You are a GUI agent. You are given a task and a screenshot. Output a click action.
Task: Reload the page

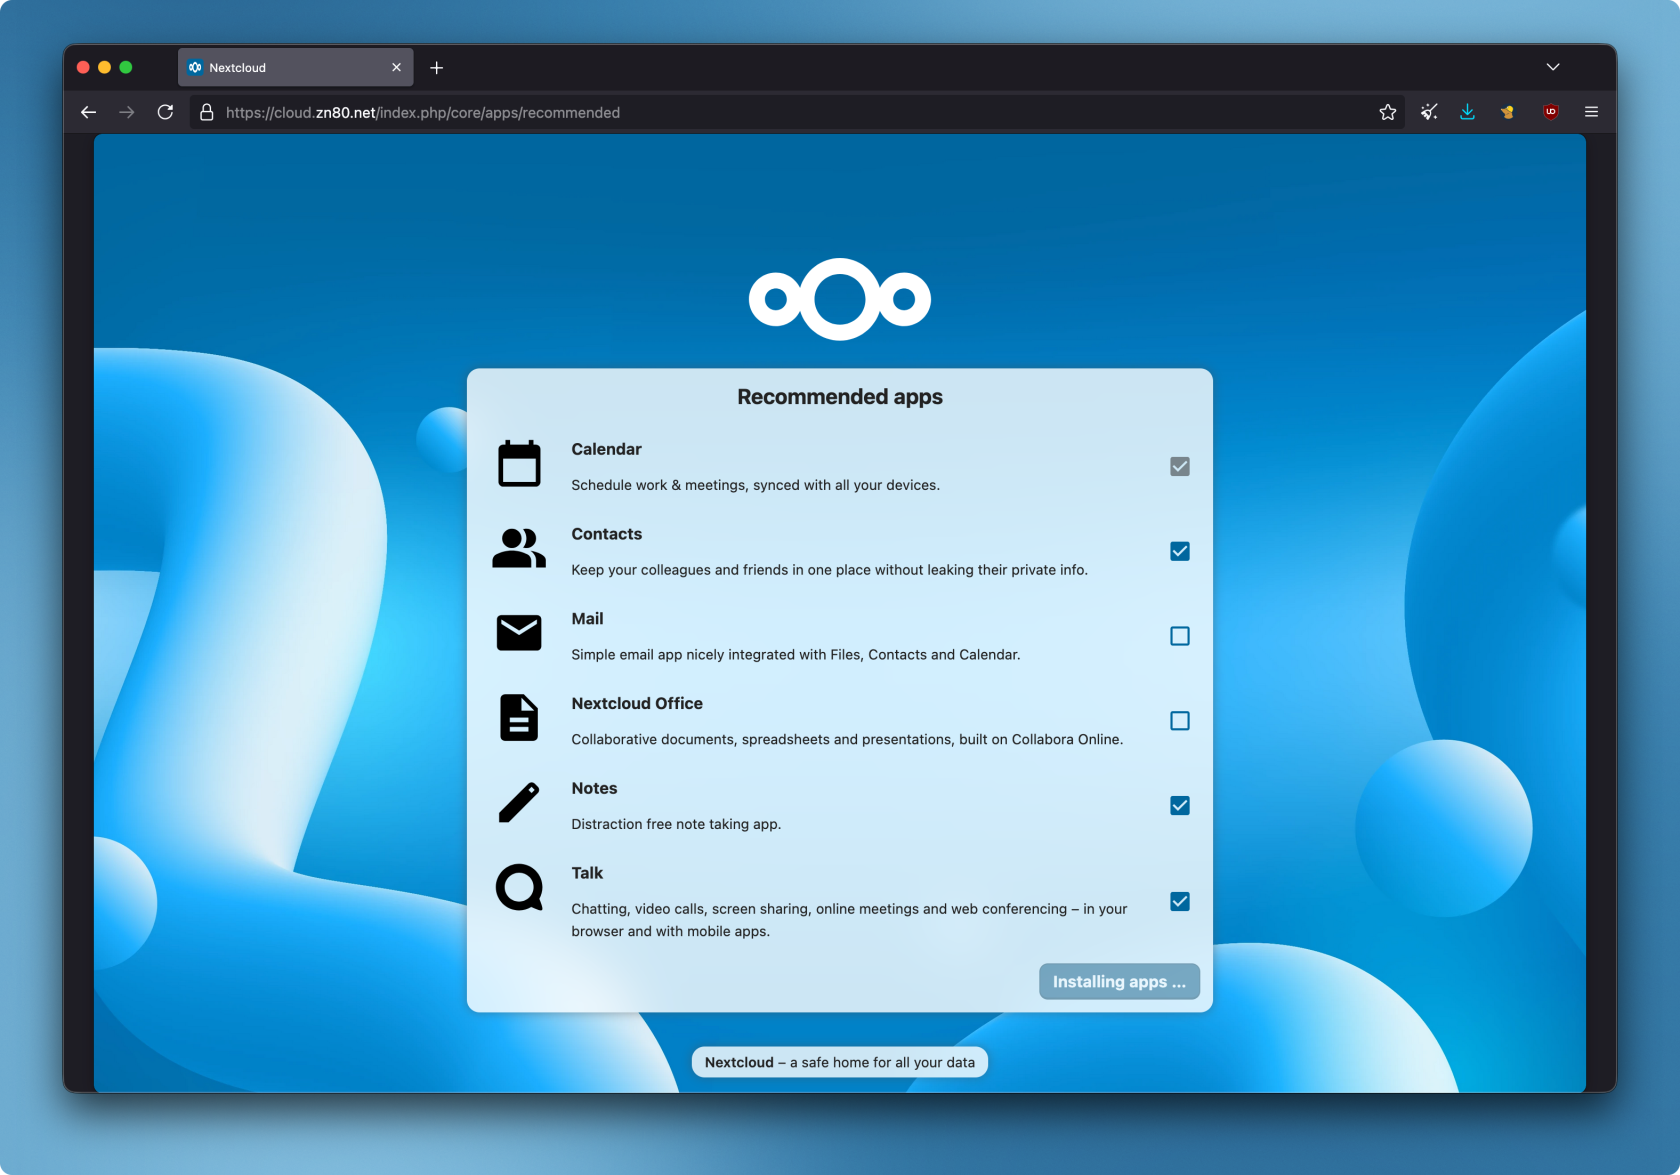click(x=166, y=112)
